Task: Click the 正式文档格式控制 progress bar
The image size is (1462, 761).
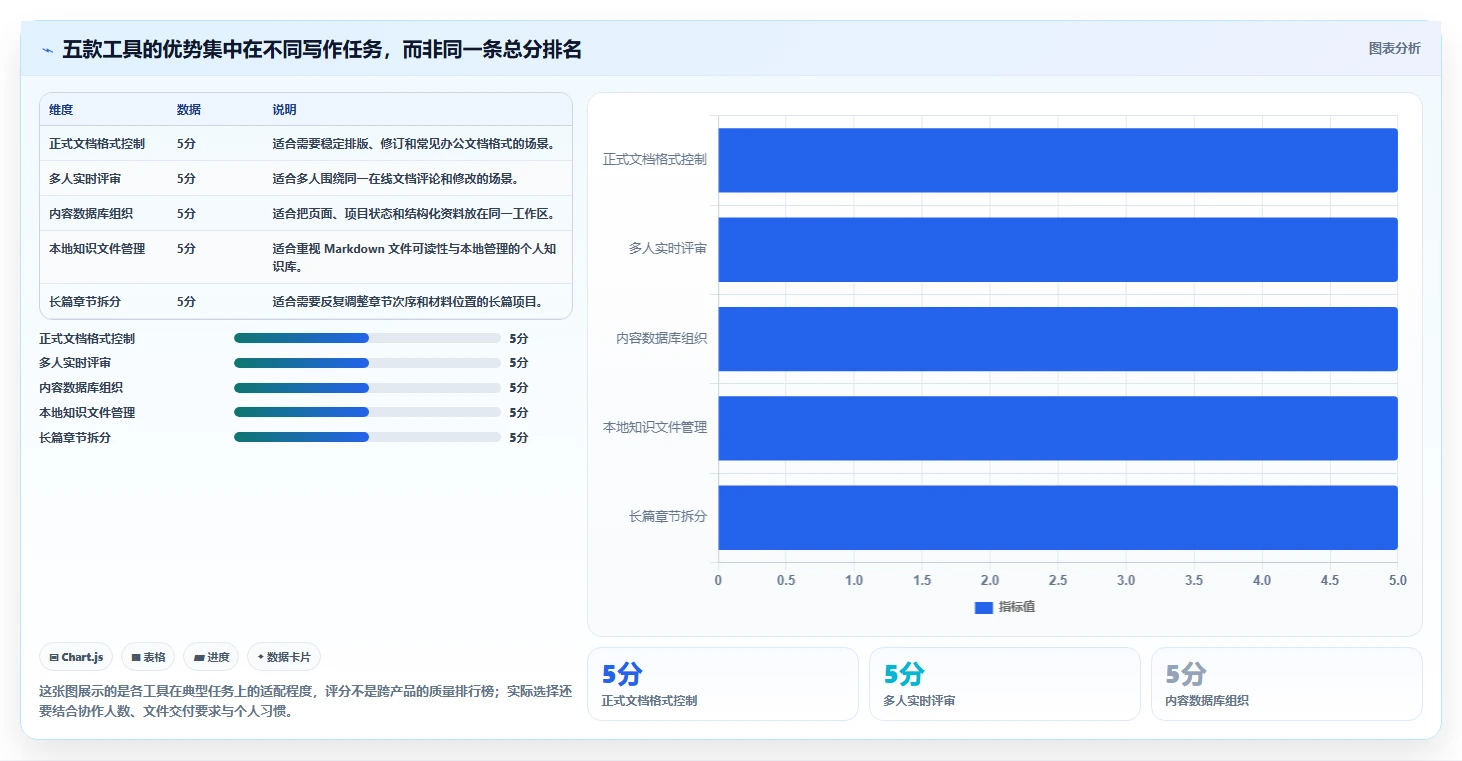Action: [367, 338]
